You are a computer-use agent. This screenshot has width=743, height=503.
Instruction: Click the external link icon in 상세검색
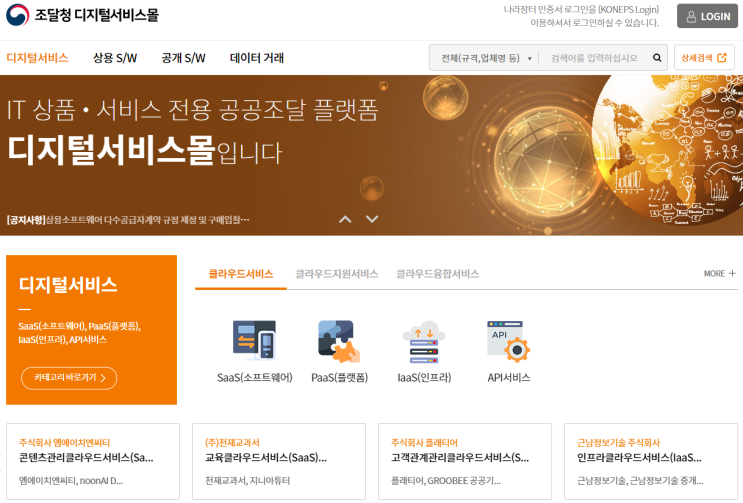(722, 58)
